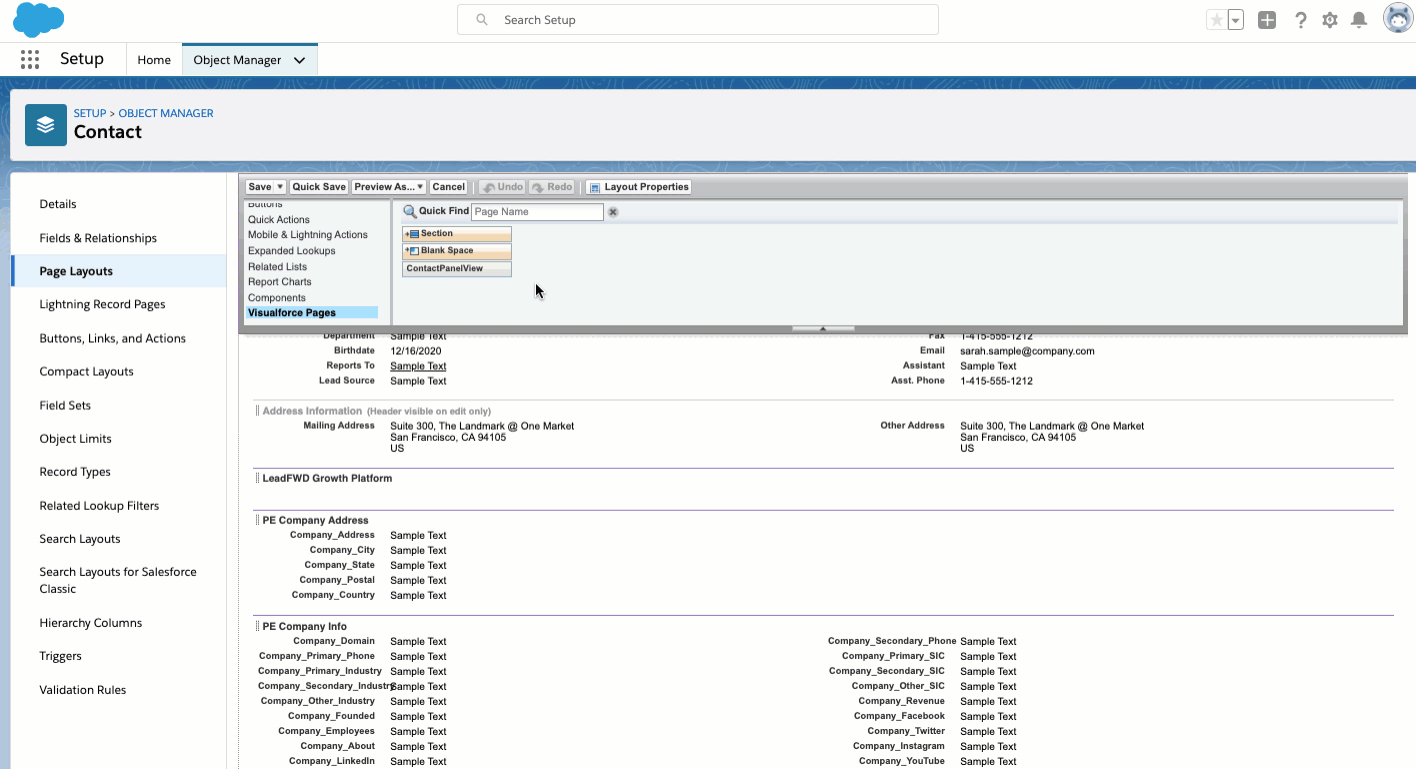Click the Section palette item icon
Viewport: 1416px width, 769px height.
(412, 234)
